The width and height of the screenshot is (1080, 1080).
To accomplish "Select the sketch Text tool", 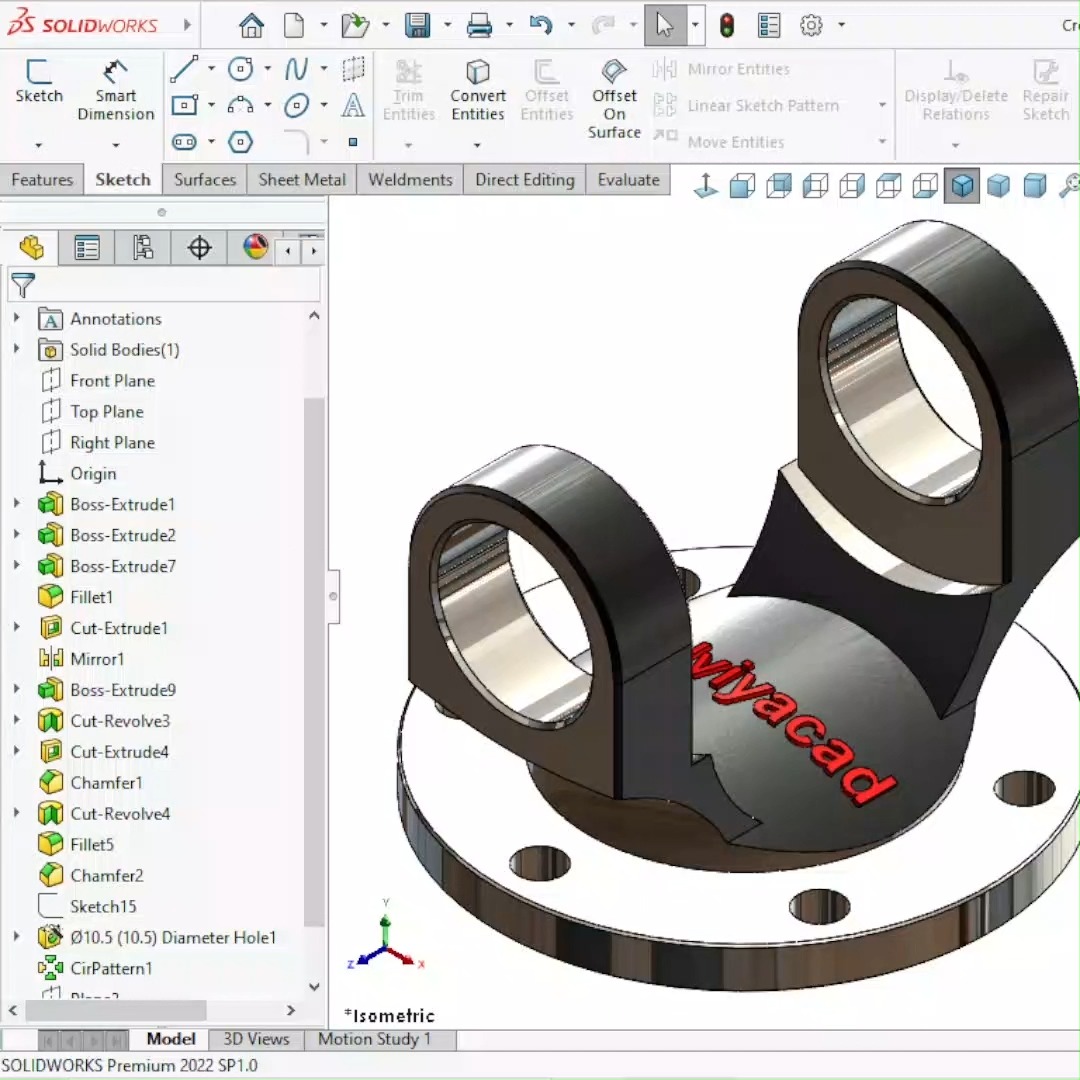I will 353,105.
